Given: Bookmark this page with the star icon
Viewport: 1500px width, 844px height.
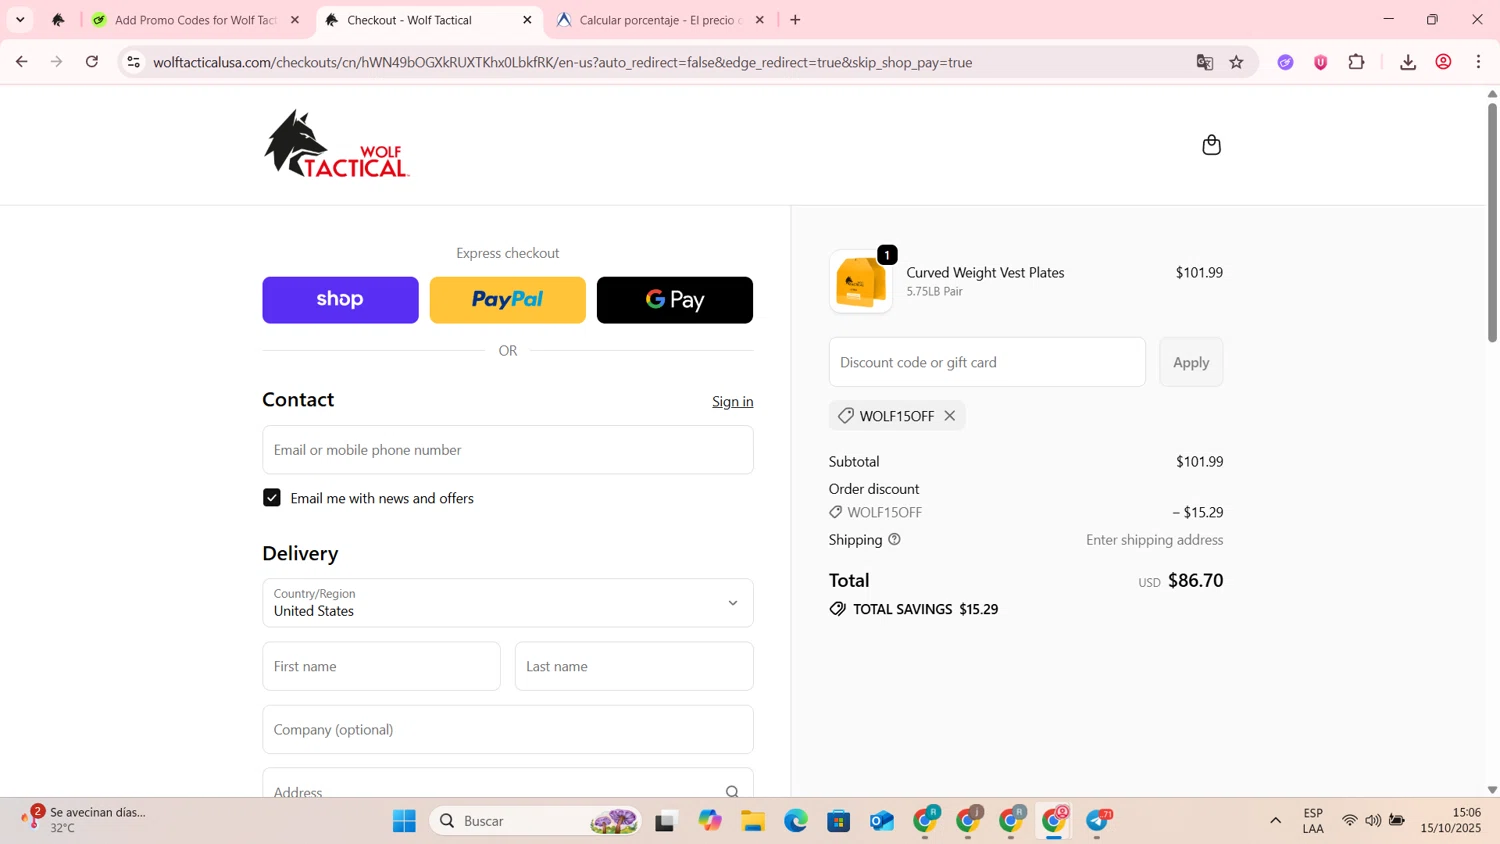Looking at the screenshot, I should 1237,62.
